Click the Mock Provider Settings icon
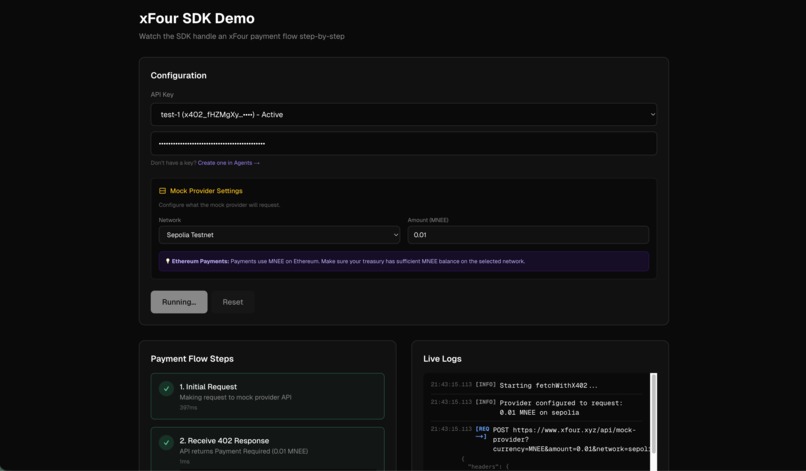Image resolution: width=806 pixels, height=471 pixels. click(x=162, y=191)
